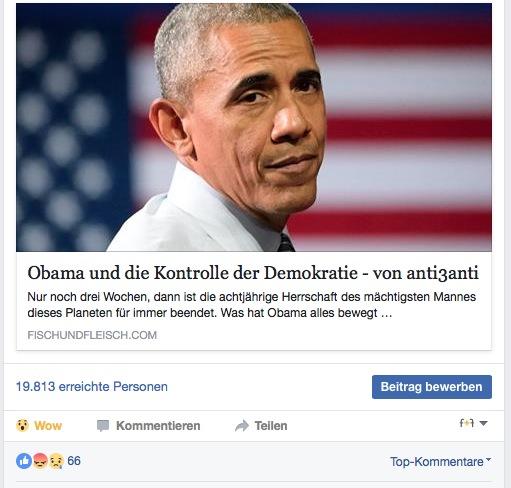Click the article description text snippet

coord(251,305)
